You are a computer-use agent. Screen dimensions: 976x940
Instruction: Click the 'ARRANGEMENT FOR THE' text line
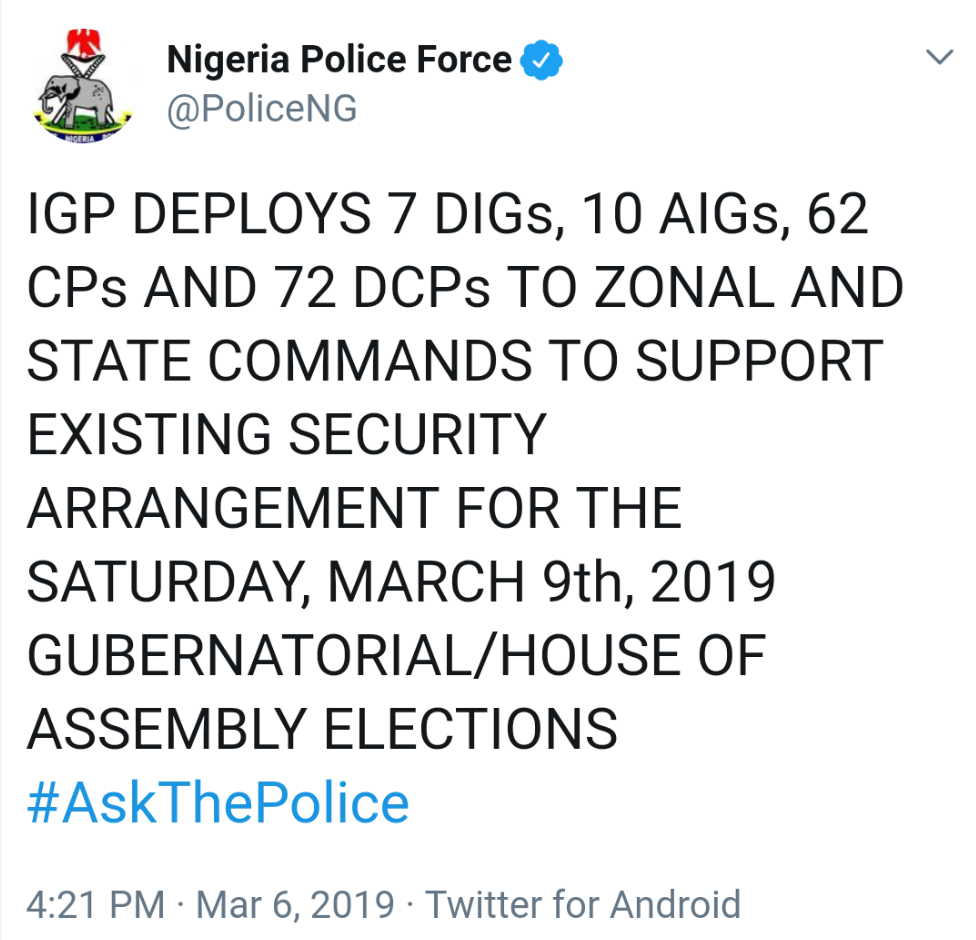point(354,509)
